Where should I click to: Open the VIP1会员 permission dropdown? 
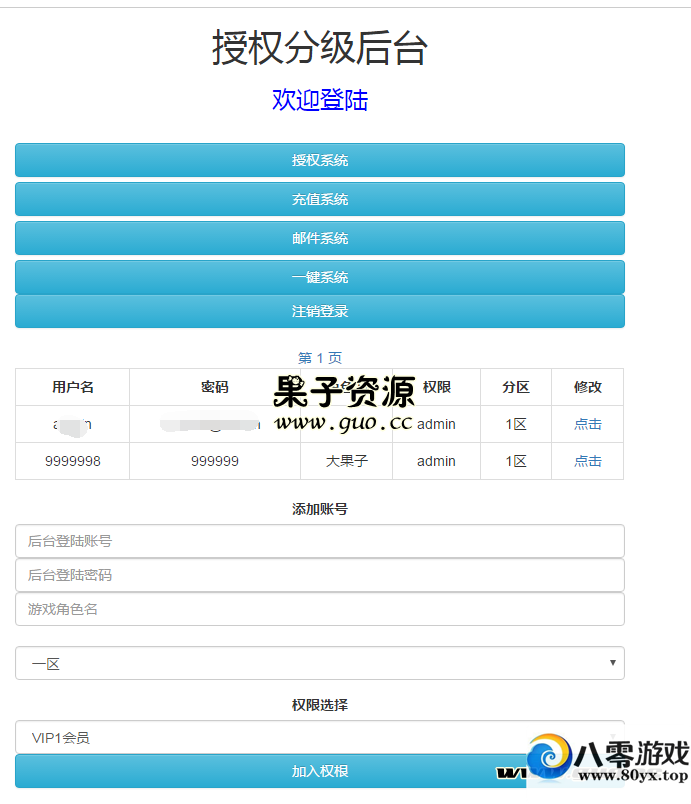(x=320, y=737)
